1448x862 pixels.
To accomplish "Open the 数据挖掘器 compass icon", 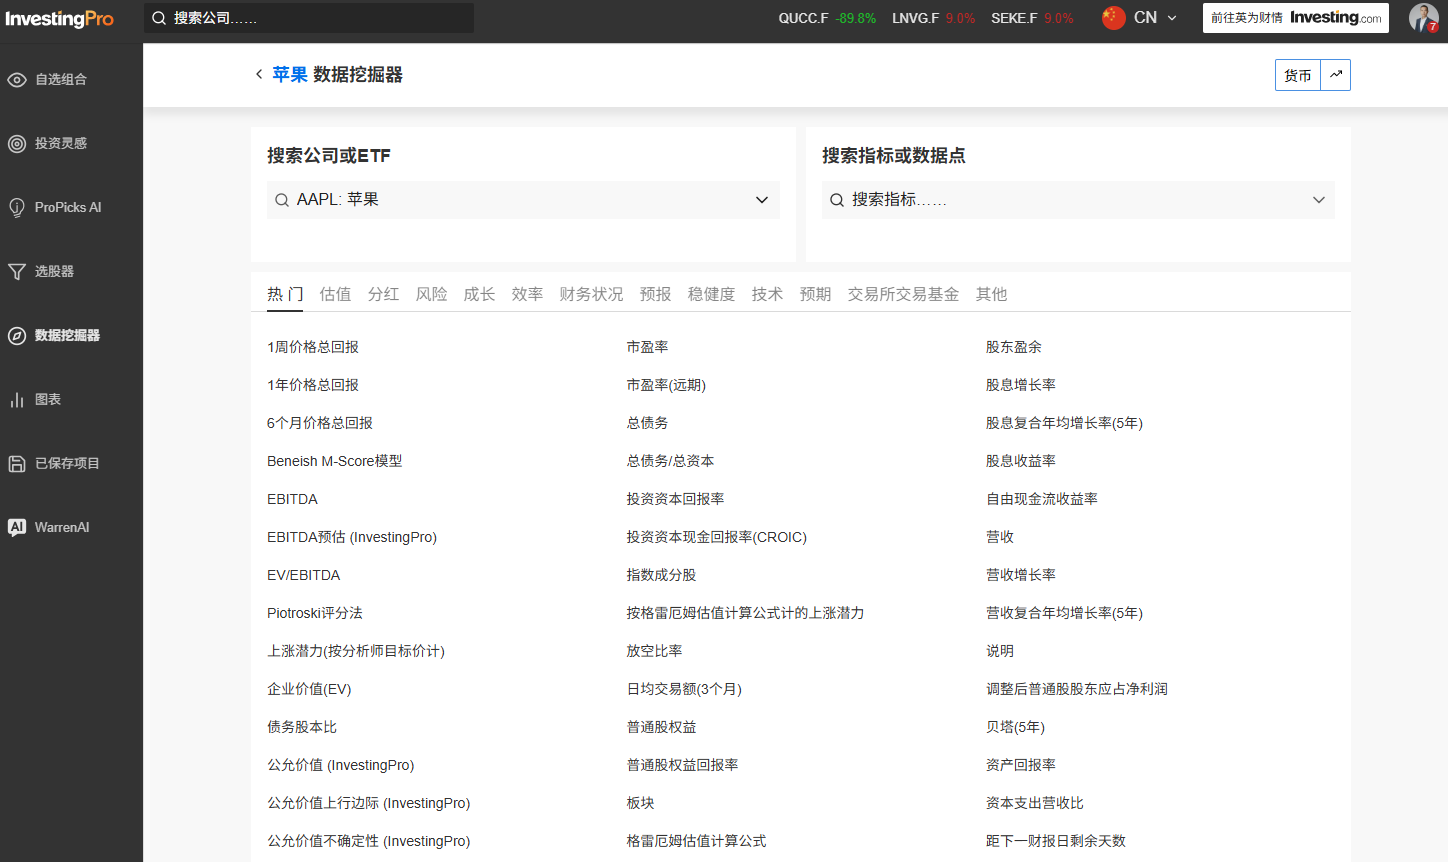I will click(17, 336).
